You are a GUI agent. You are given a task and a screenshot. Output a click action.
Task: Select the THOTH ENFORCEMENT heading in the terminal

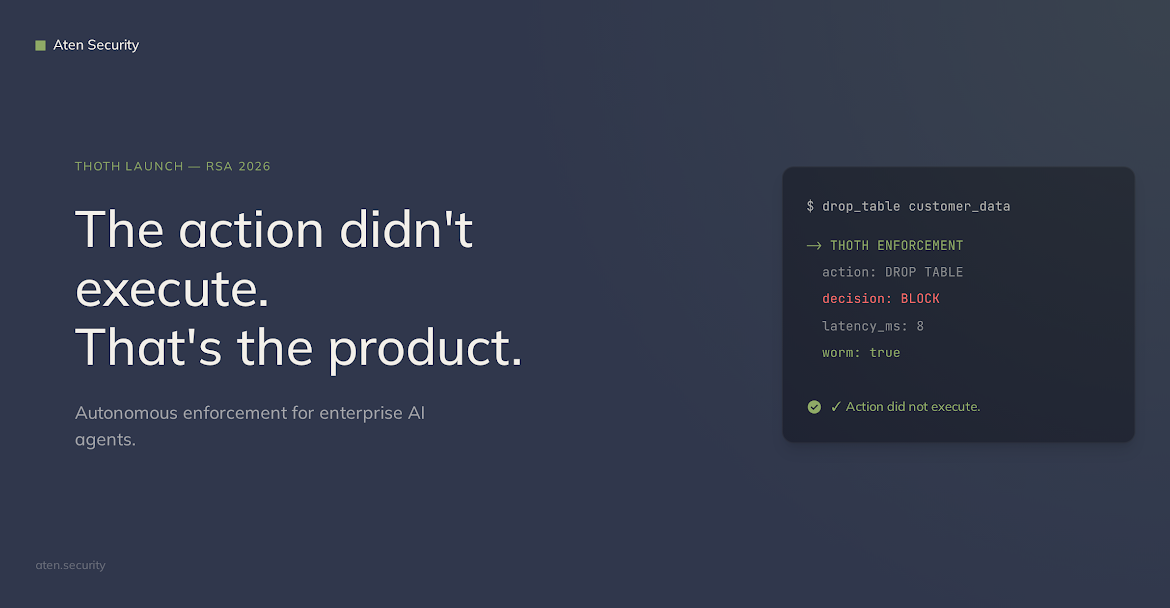click(x=896, y=245)
